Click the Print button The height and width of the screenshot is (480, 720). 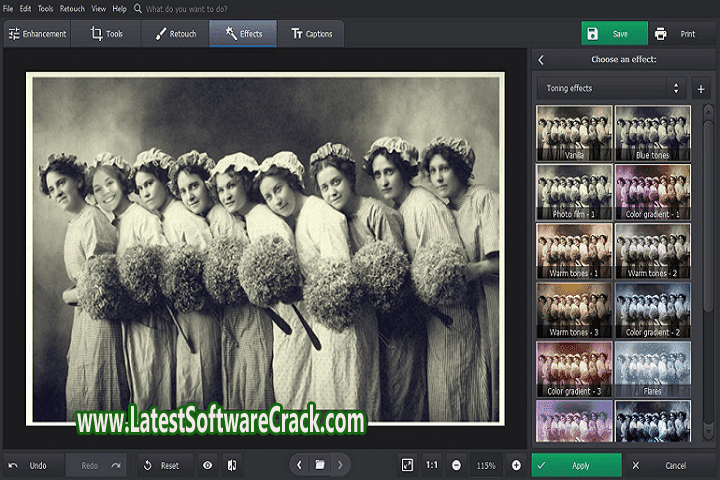coord(676,34)
